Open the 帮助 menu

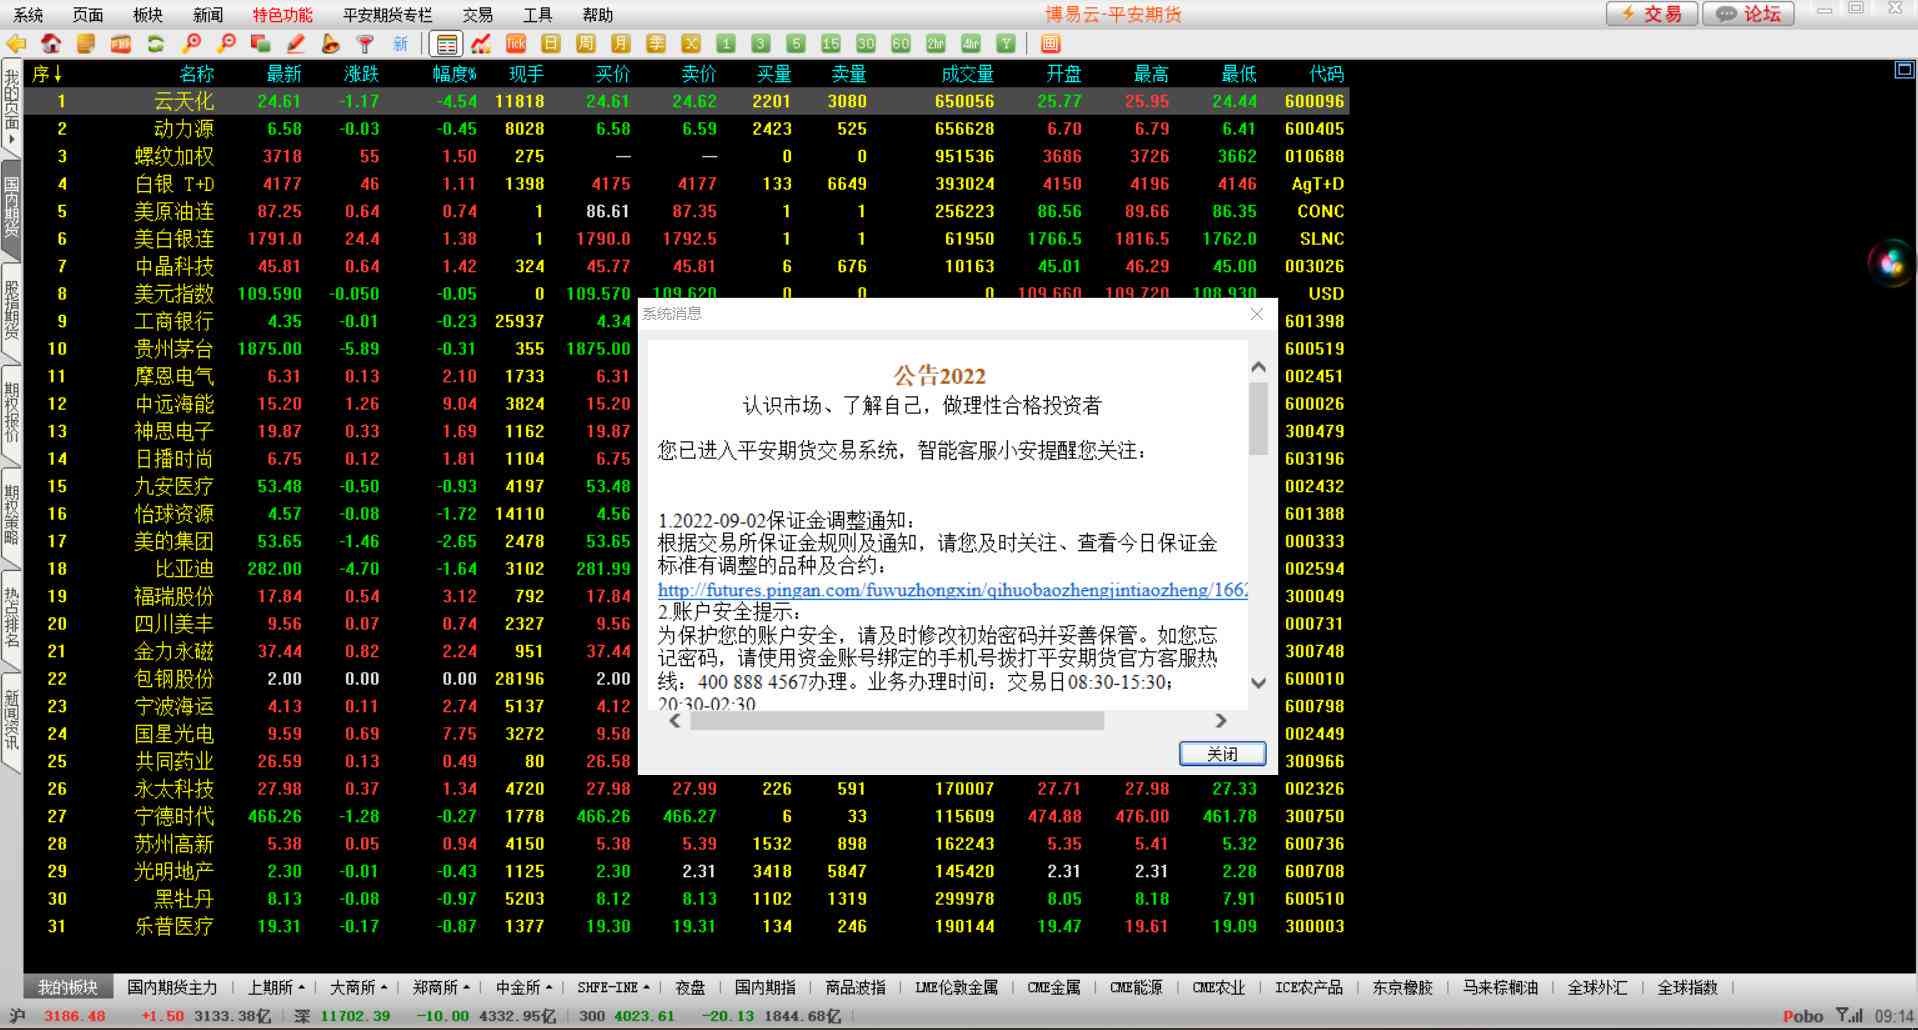(x=598, y=15)
